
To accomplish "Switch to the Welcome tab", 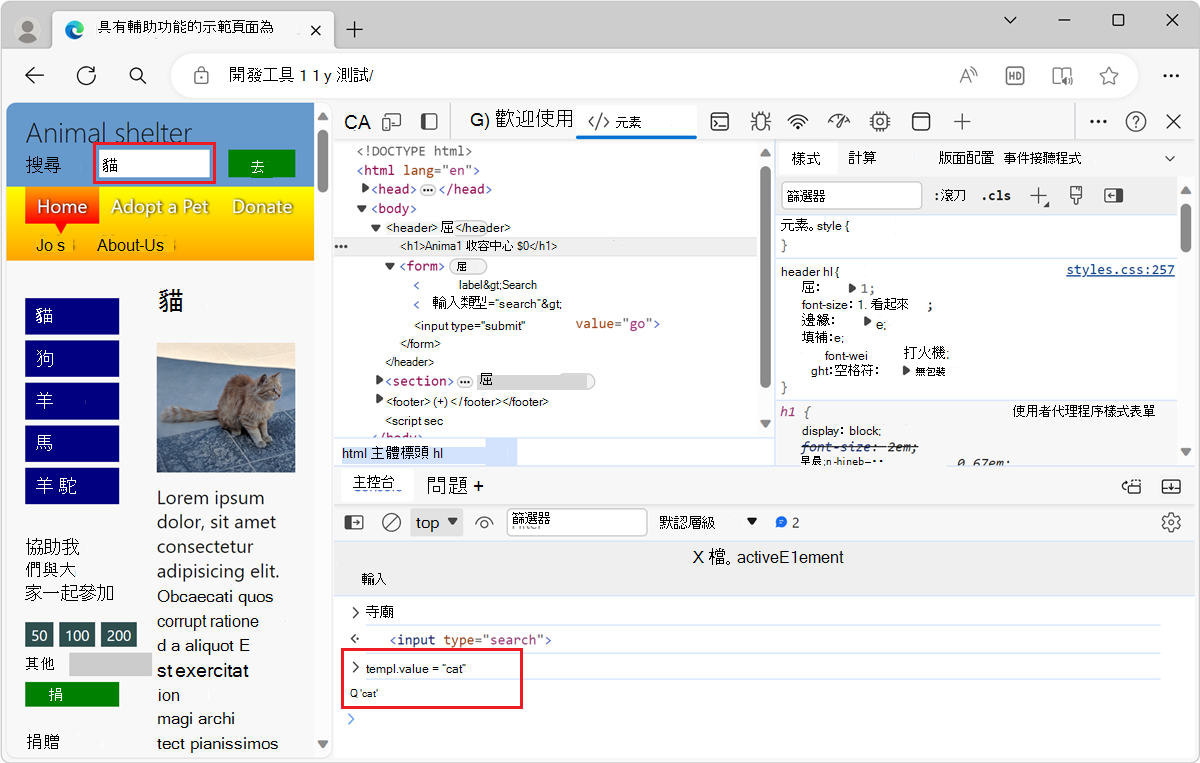I will point(521,121).
